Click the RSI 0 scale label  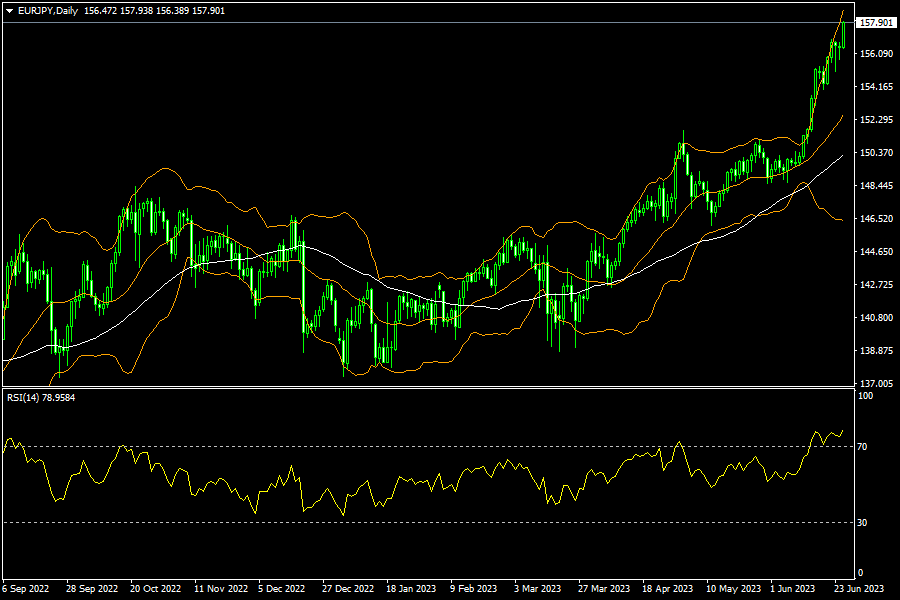pos(860,573)
